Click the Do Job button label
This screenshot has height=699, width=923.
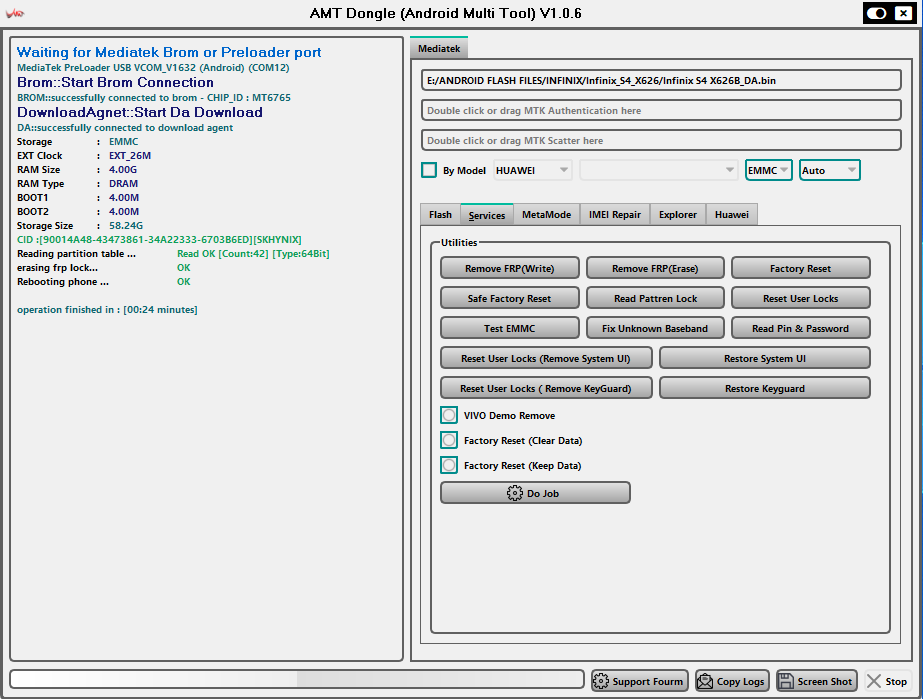pos(543,493)
